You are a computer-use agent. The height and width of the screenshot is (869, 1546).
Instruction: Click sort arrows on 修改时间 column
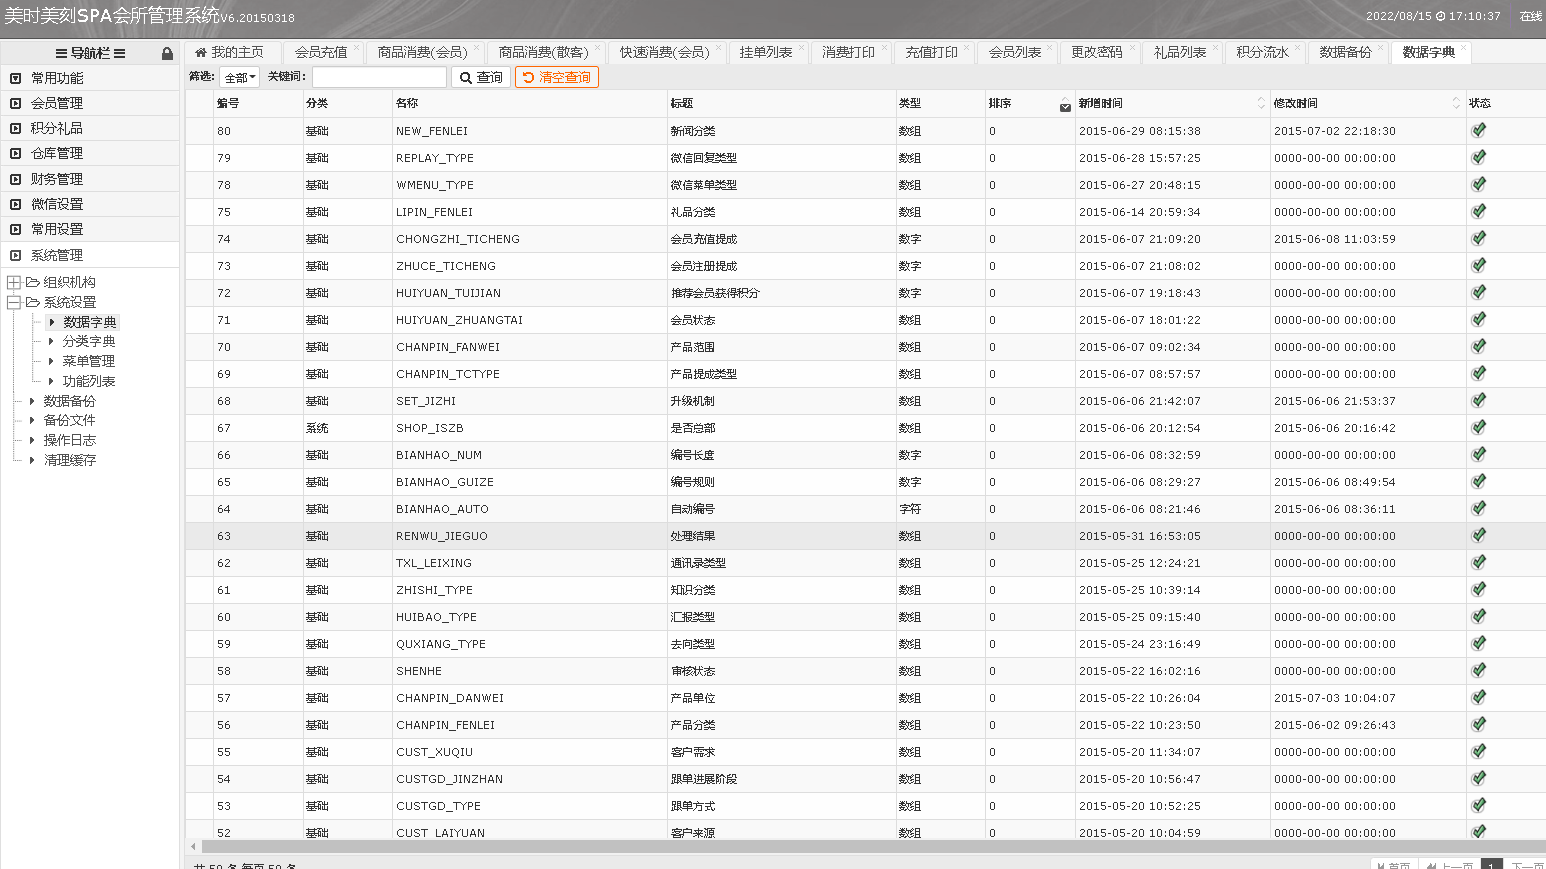[x=1455, y=103]
